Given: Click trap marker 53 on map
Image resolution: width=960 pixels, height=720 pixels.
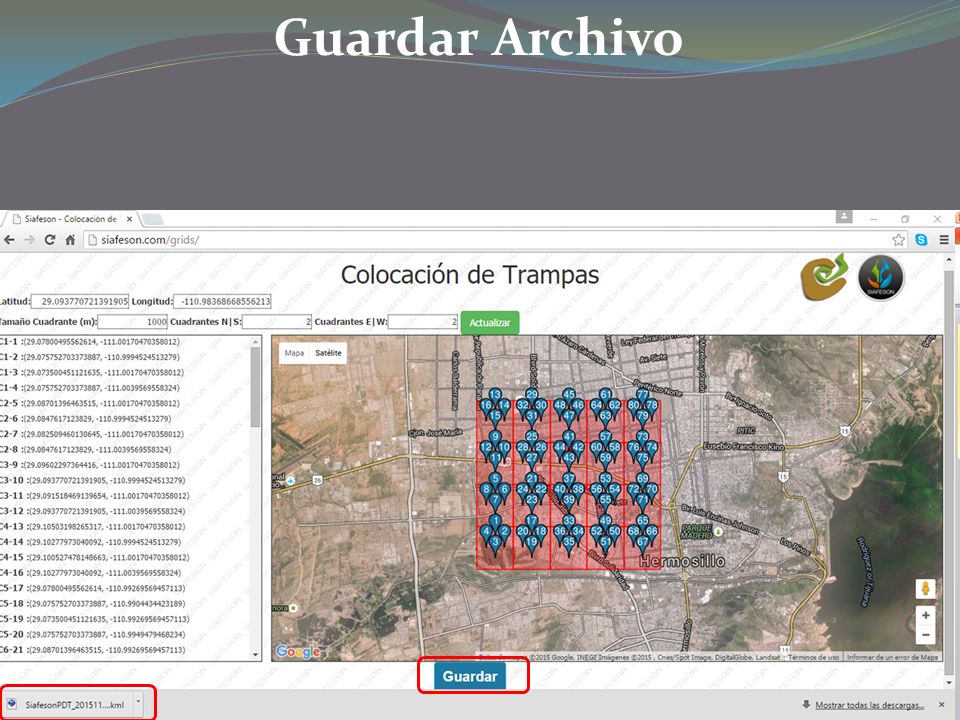Looking at the screenshot, I should pyautogui.click(x=606, y=479).
